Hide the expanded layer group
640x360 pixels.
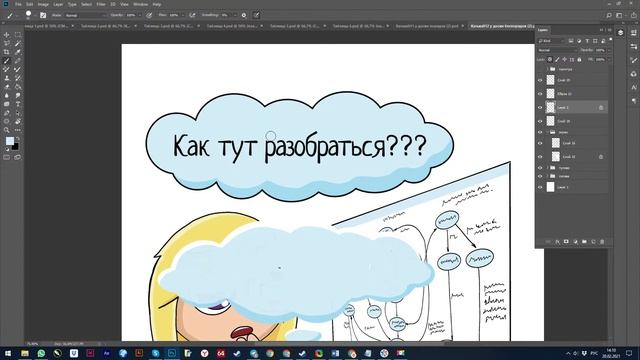(540, 132)
